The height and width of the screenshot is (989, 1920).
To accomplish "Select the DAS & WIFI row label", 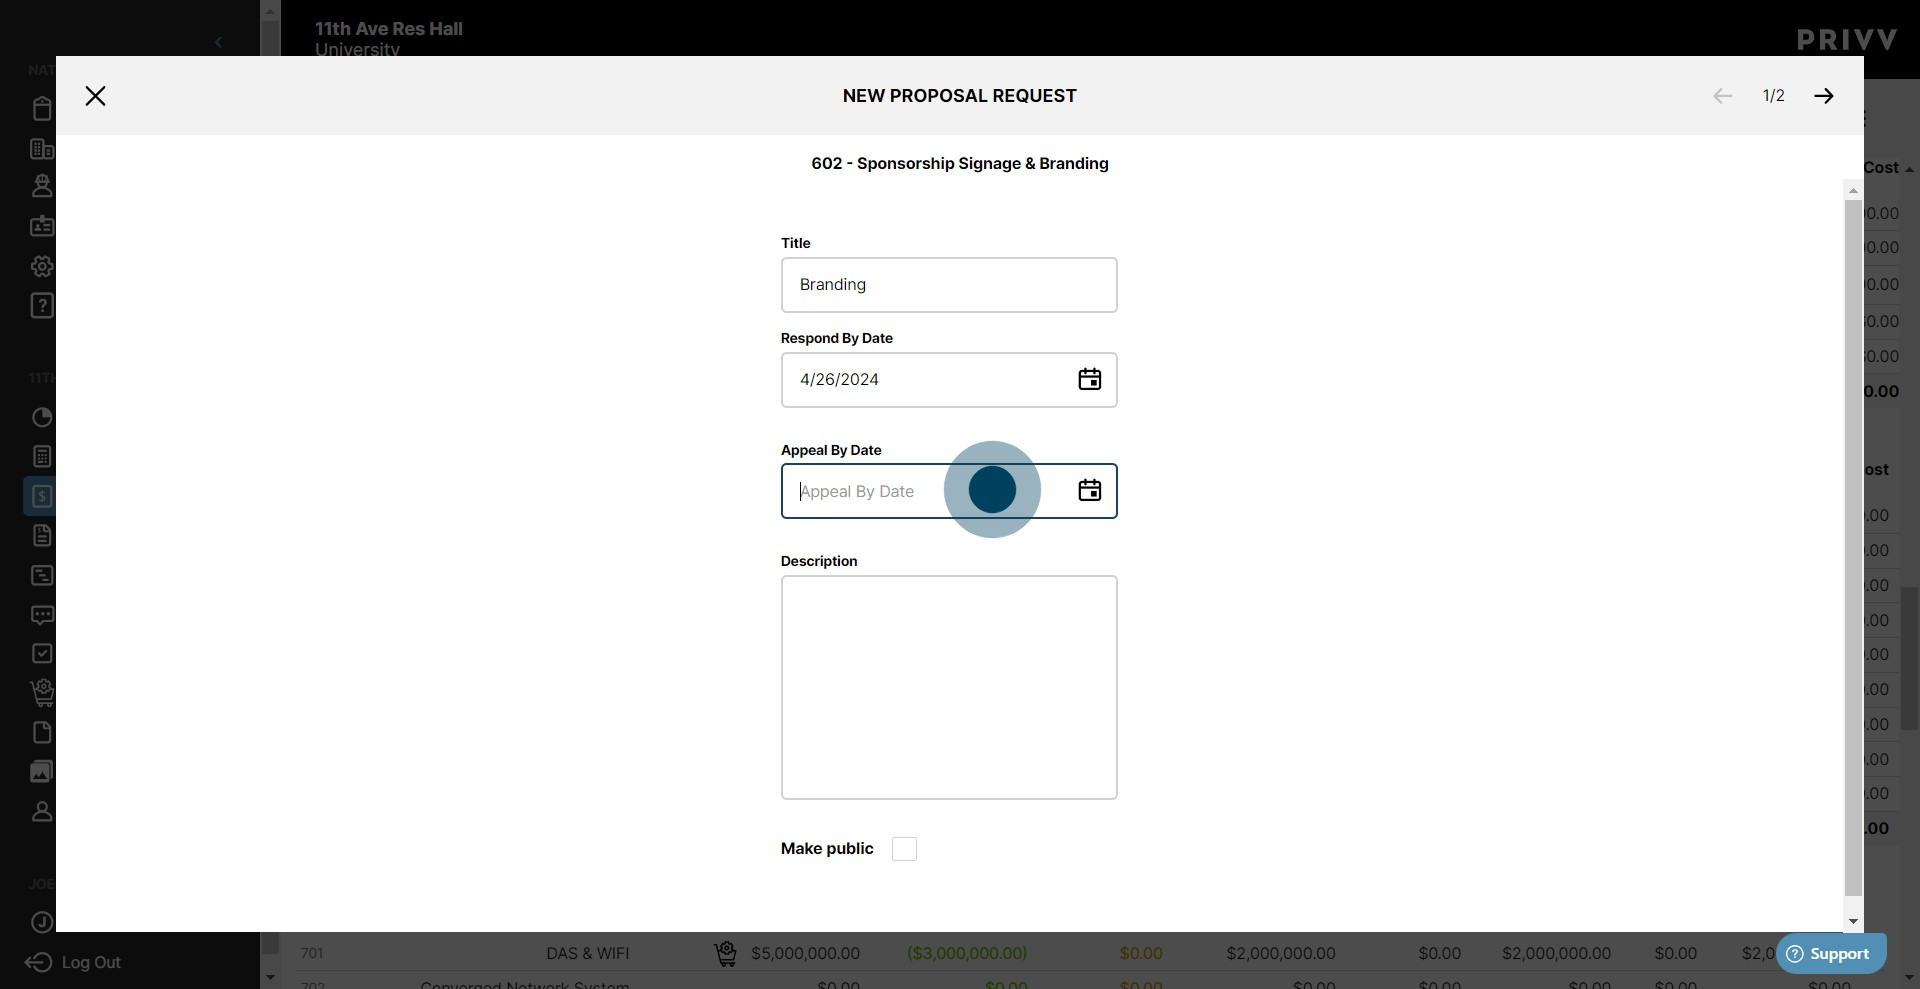I will pos(587,954).
